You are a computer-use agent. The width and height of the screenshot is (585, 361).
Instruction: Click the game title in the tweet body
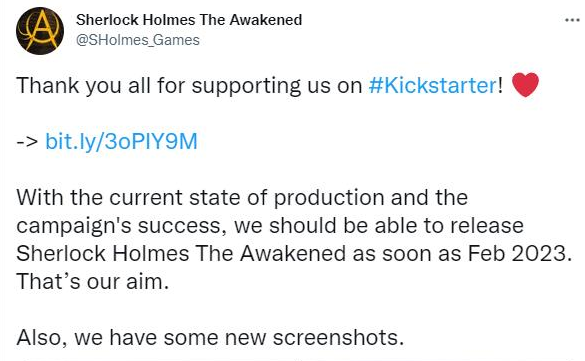pyautogui.click(x=181, y=254)
